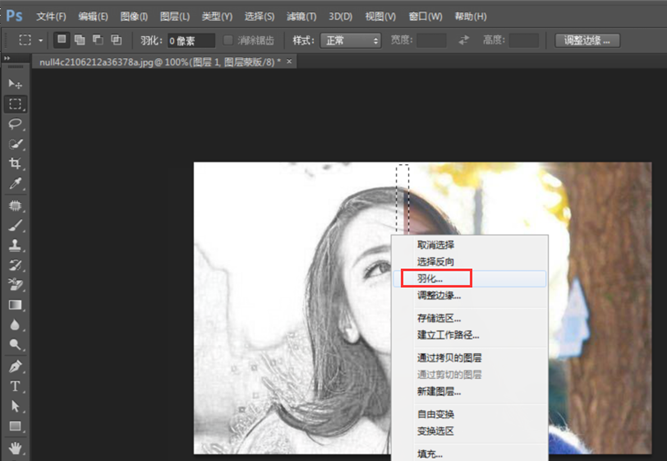Viewport: 667px width, 461px height.
Task: Select the Horizontal Type tool
Action: pos(15,387)
